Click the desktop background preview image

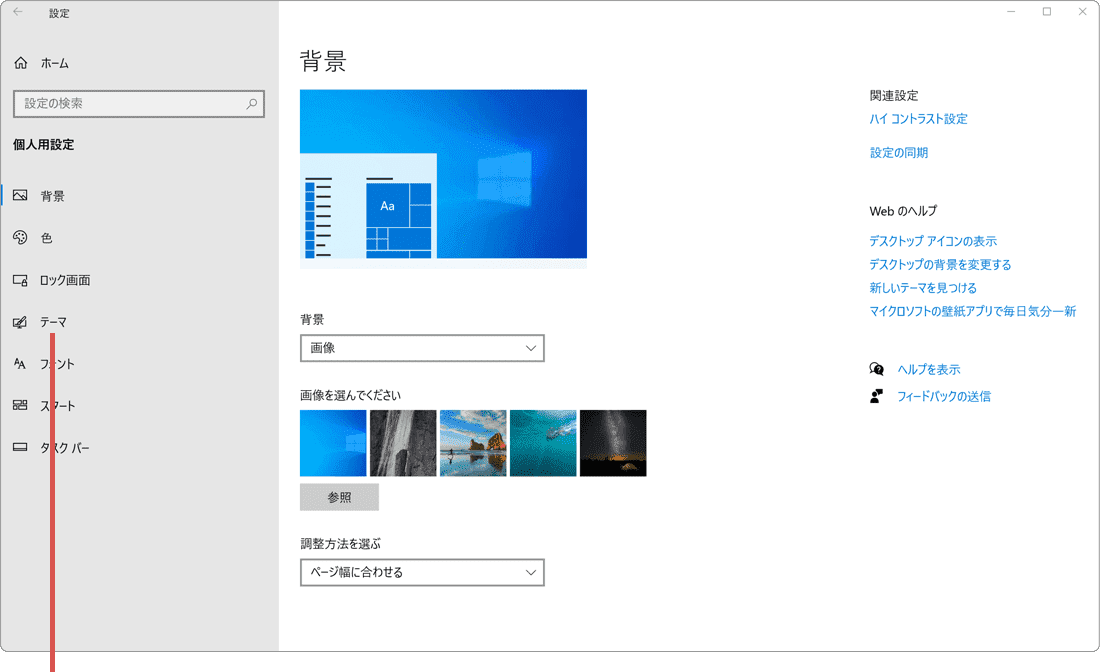443,179
